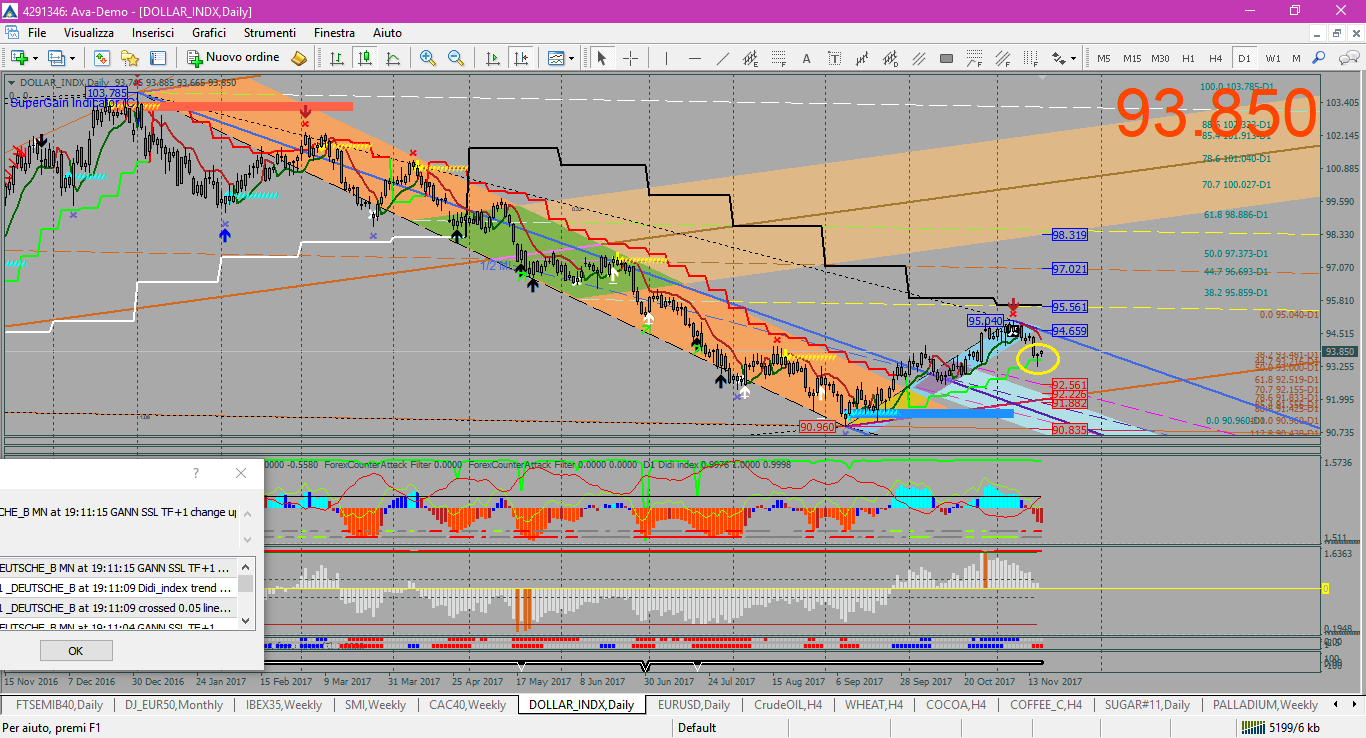Select the crosshair tool

click(630, 58)
